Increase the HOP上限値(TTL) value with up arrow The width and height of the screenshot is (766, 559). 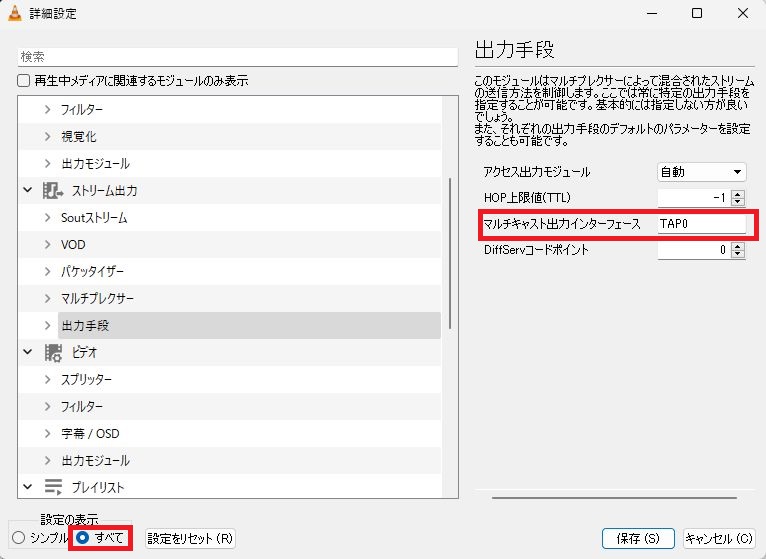tap(738, 194)
